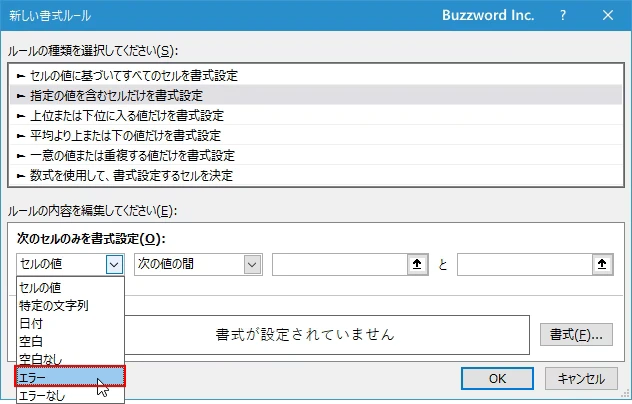Collapse the セルの値 dropdown arrow

pos(114,264)
